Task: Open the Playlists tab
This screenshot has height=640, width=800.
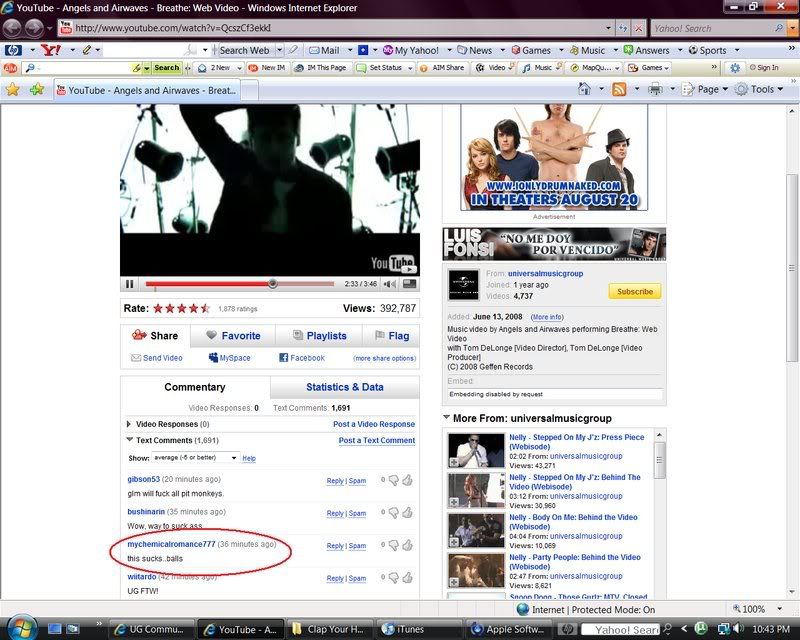Action: coord(319,335)
